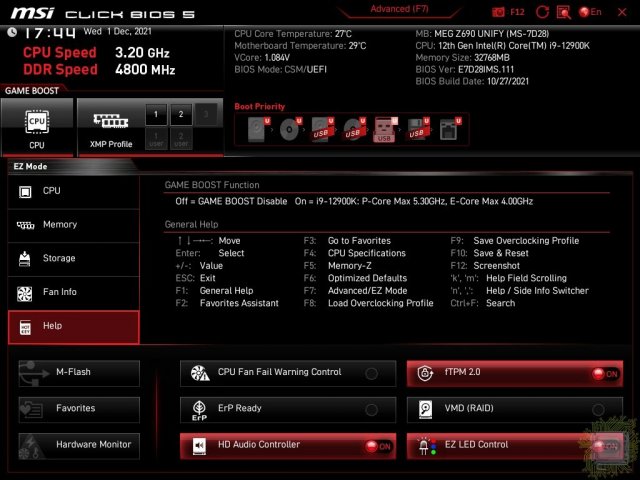640x480 pixels.
Task: Click the reset circular arrow icon
Action: (541, 12)
